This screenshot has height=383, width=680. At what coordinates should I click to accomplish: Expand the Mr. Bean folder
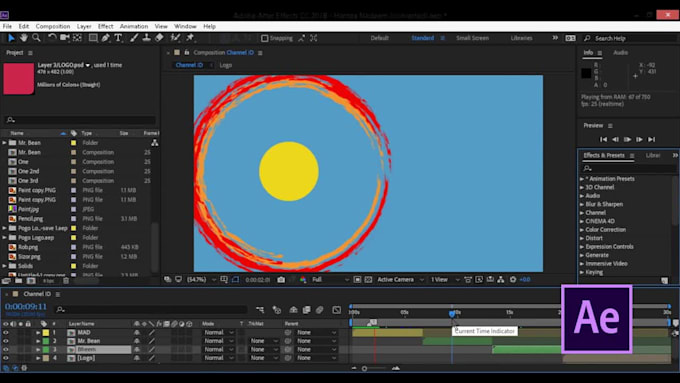4,143
